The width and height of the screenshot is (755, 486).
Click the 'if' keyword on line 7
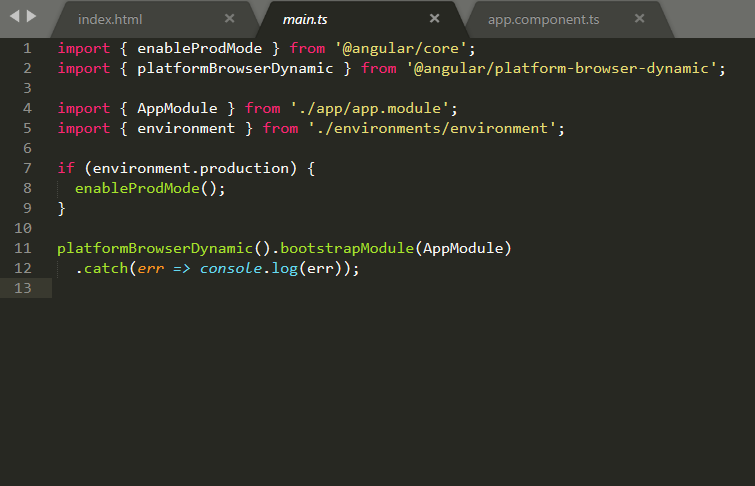pos(66,168)
